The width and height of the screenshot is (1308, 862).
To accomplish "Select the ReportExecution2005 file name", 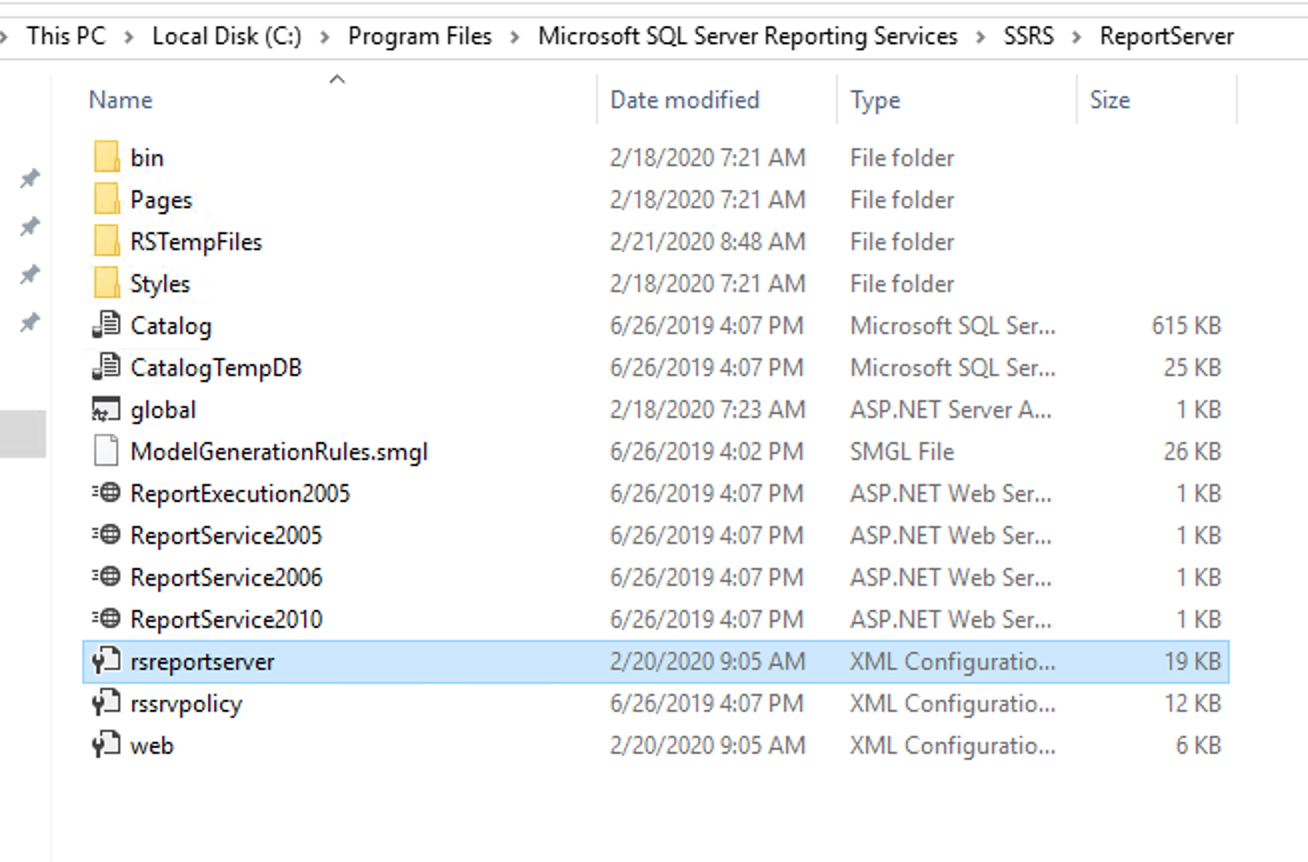I will (x=240, y=494).
